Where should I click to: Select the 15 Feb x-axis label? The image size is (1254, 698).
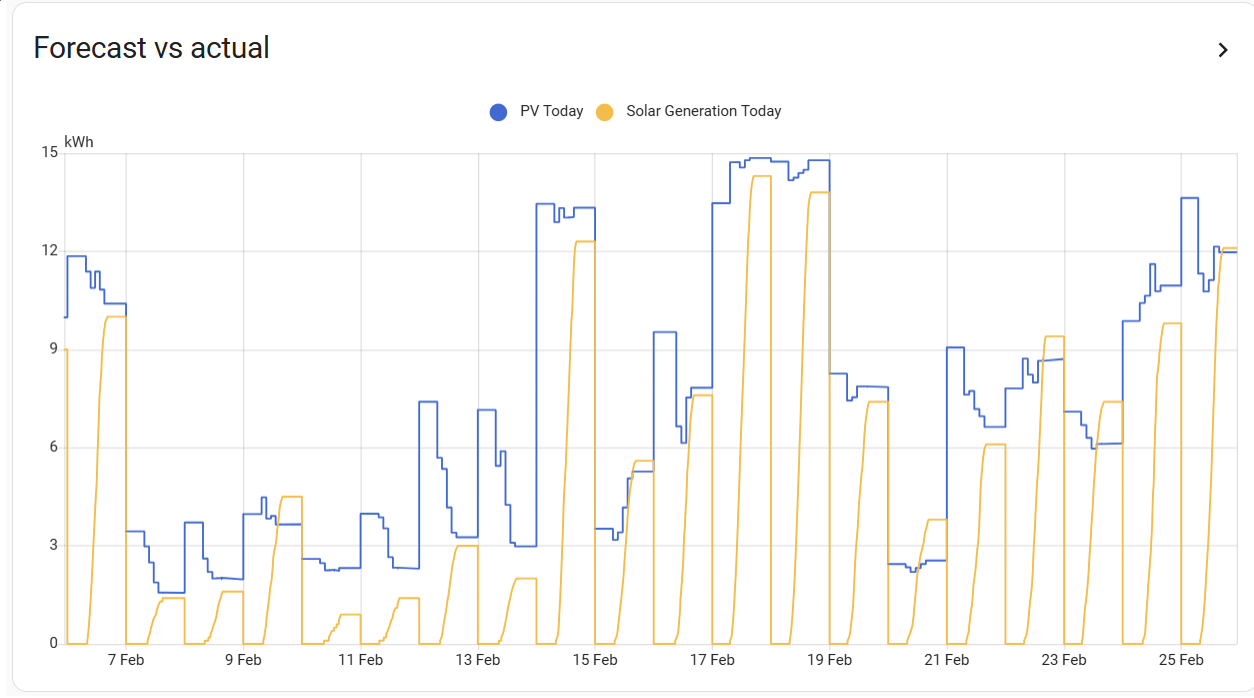point(595,660)
